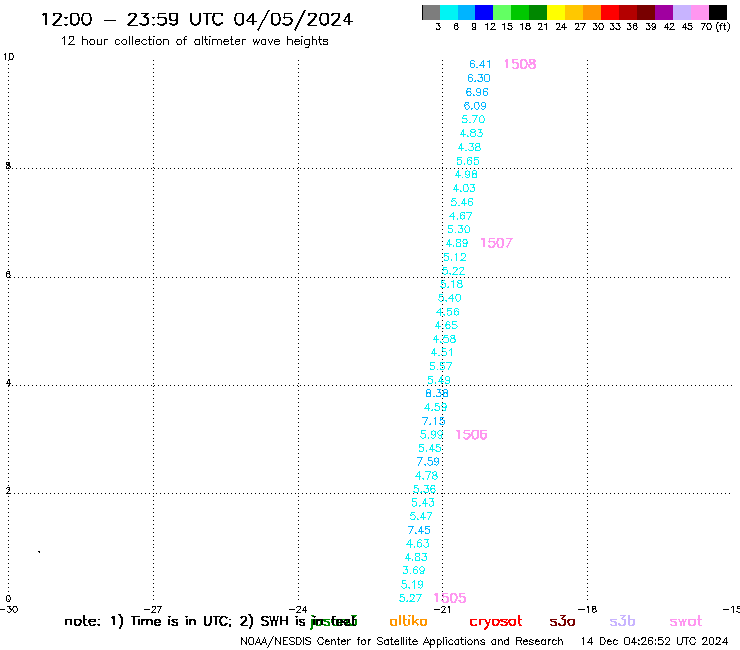Click the wave height value 5.27
Viewport: 740px width, 650px height.
click(x=411, y=599)
